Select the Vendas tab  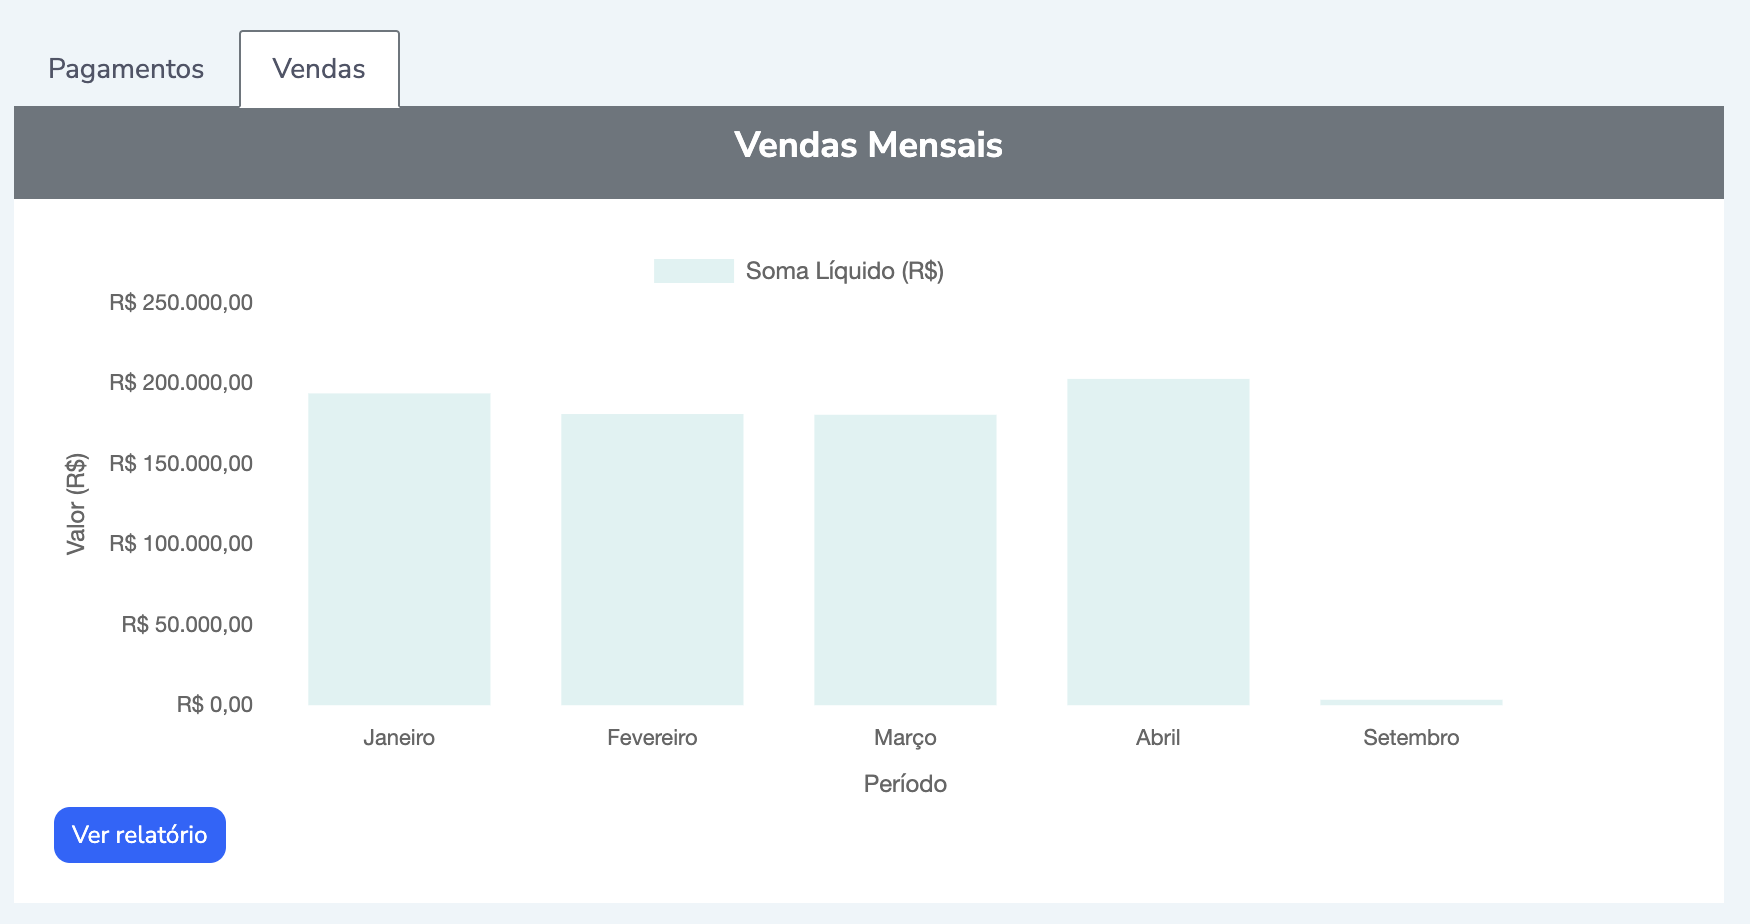[319, 69]
